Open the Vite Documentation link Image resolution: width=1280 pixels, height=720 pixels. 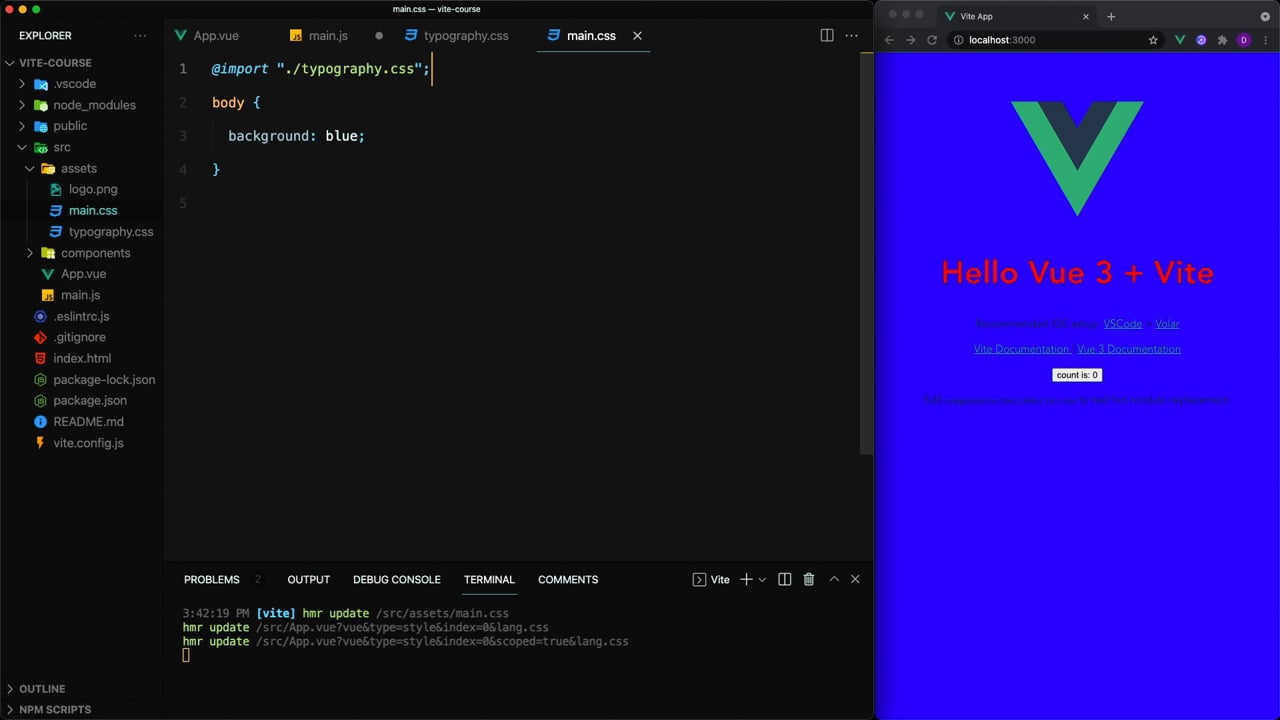pos(1022,349)
